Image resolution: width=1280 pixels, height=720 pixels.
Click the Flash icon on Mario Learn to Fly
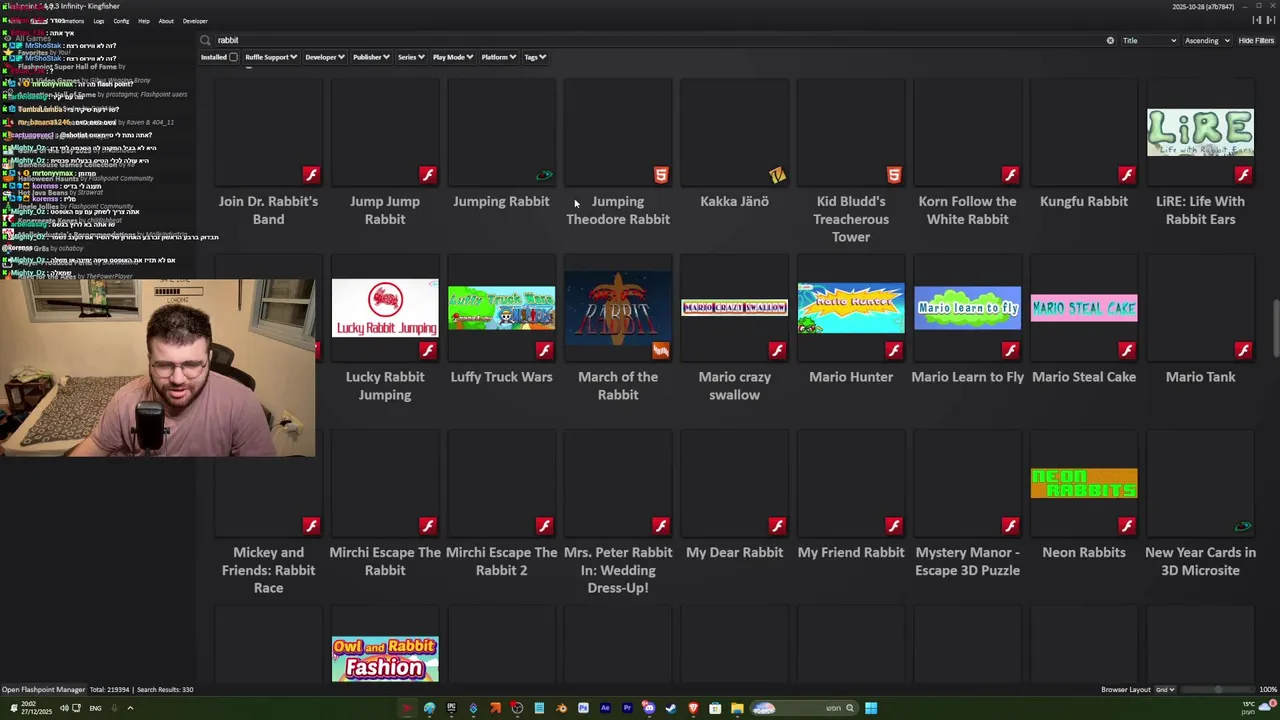coord(1010,350)
